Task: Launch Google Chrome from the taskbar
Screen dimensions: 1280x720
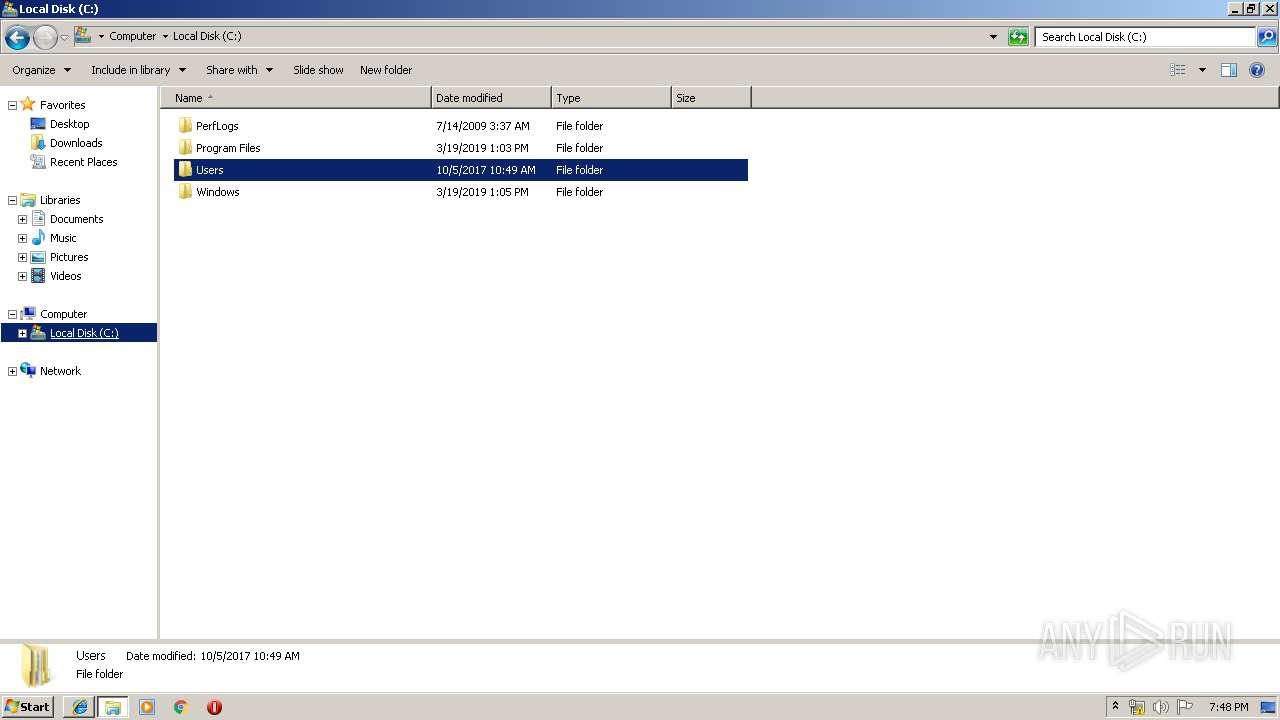Action: [x=181, y=707]
